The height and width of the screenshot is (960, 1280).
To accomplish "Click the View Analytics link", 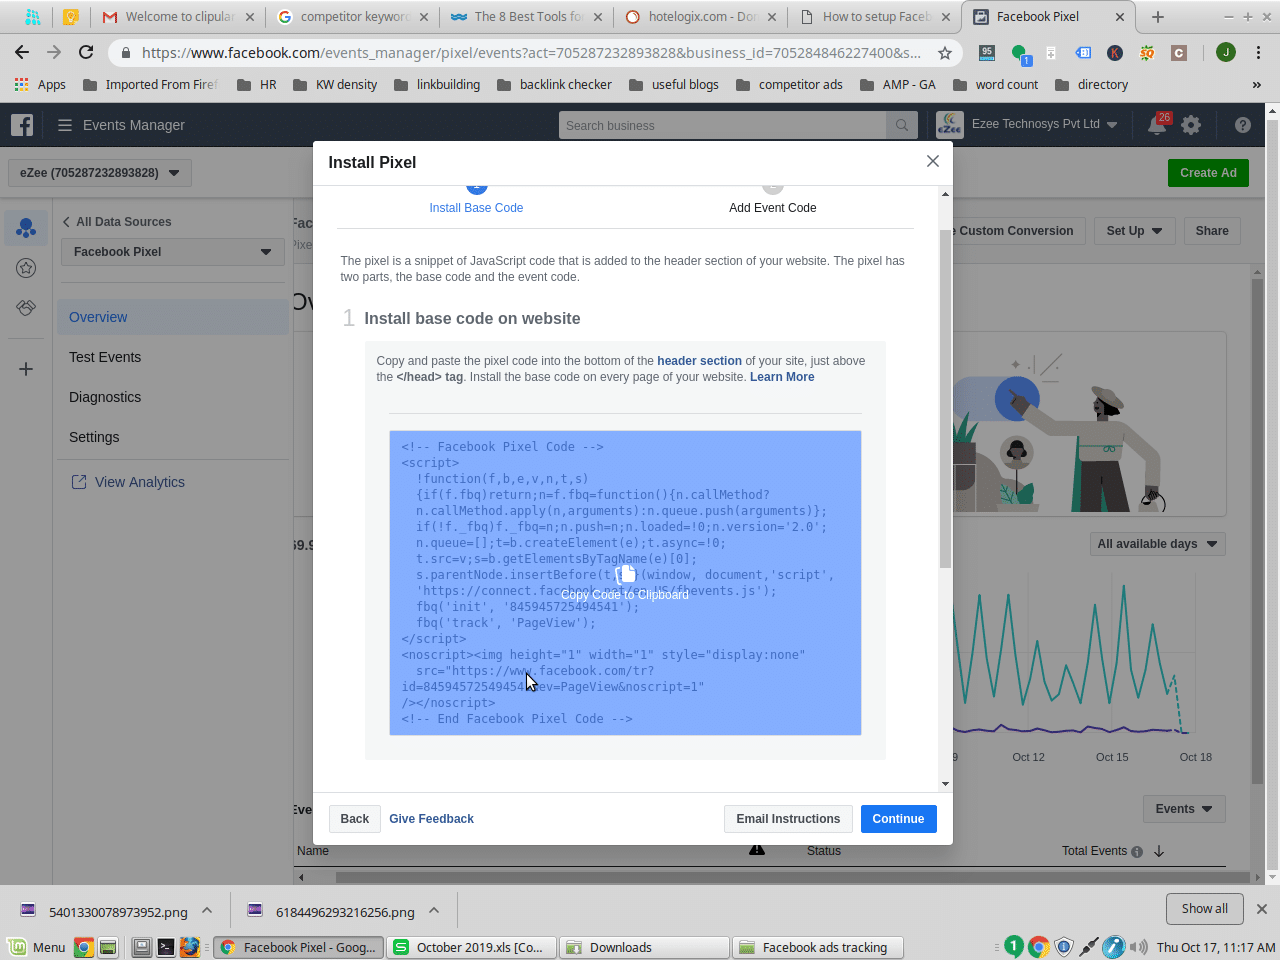I will tap(128, 482).
